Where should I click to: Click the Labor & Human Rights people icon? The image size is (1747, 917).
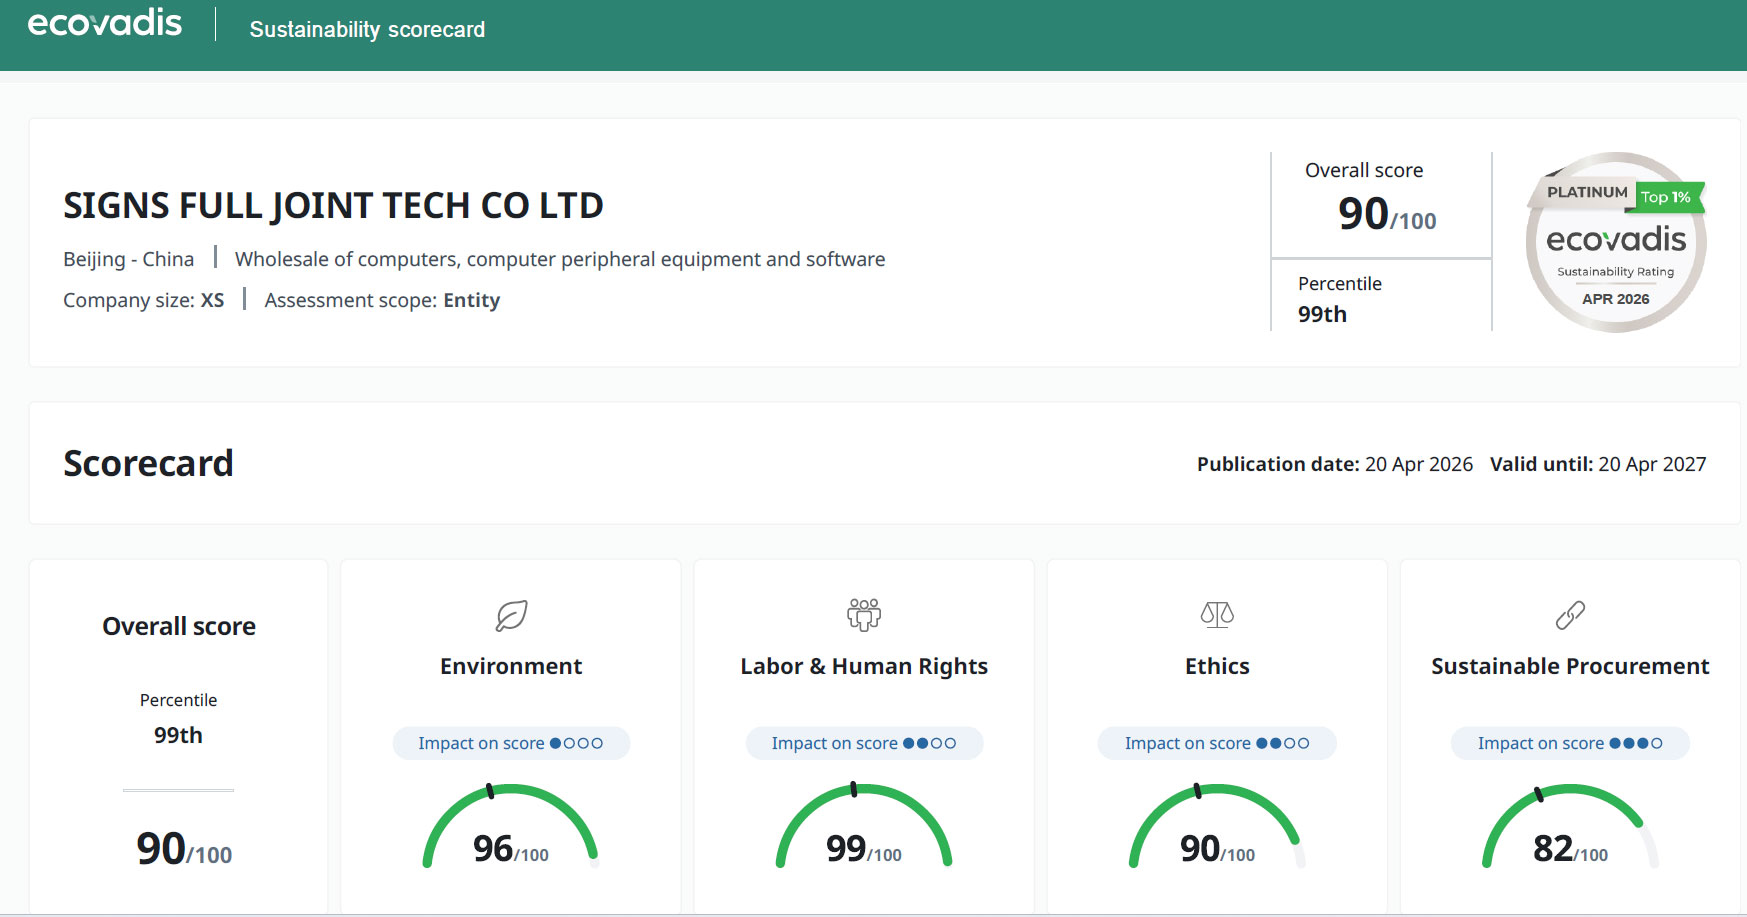(864, 614)
